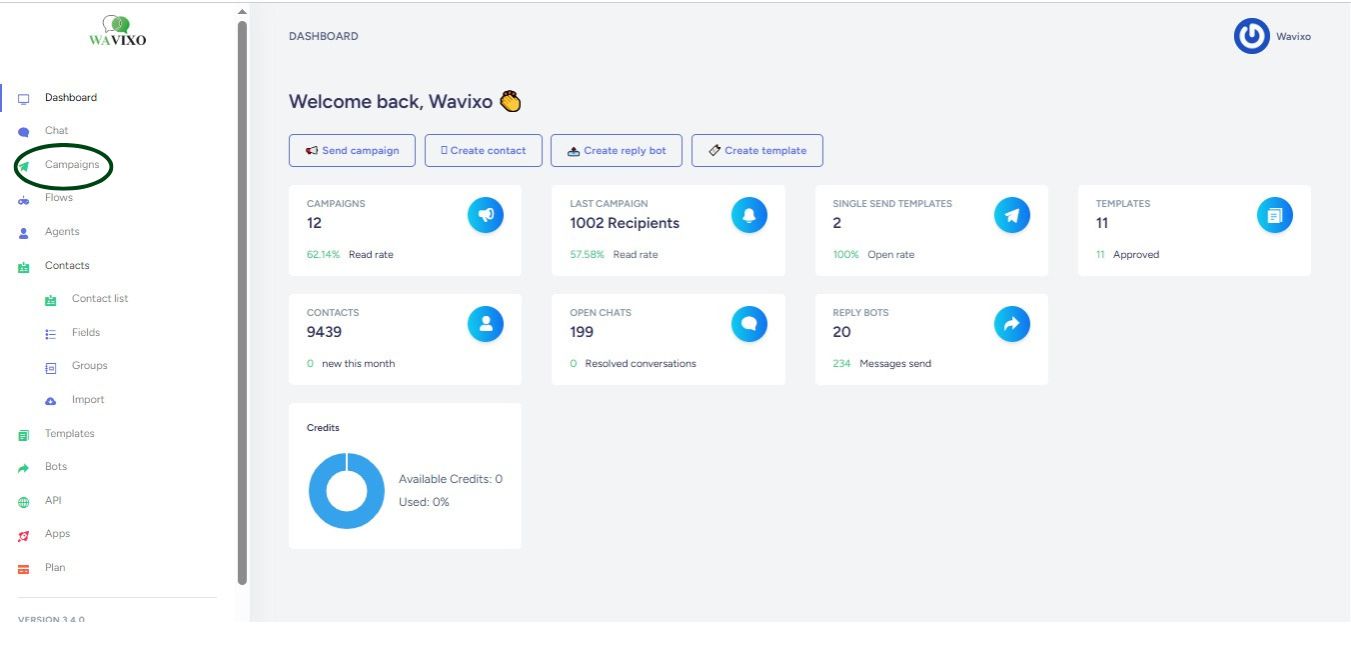Click the paper plane icon in Single Send Templates card
The height and width of the screenshot is (645, 1351).
[x=1011, y=215]
